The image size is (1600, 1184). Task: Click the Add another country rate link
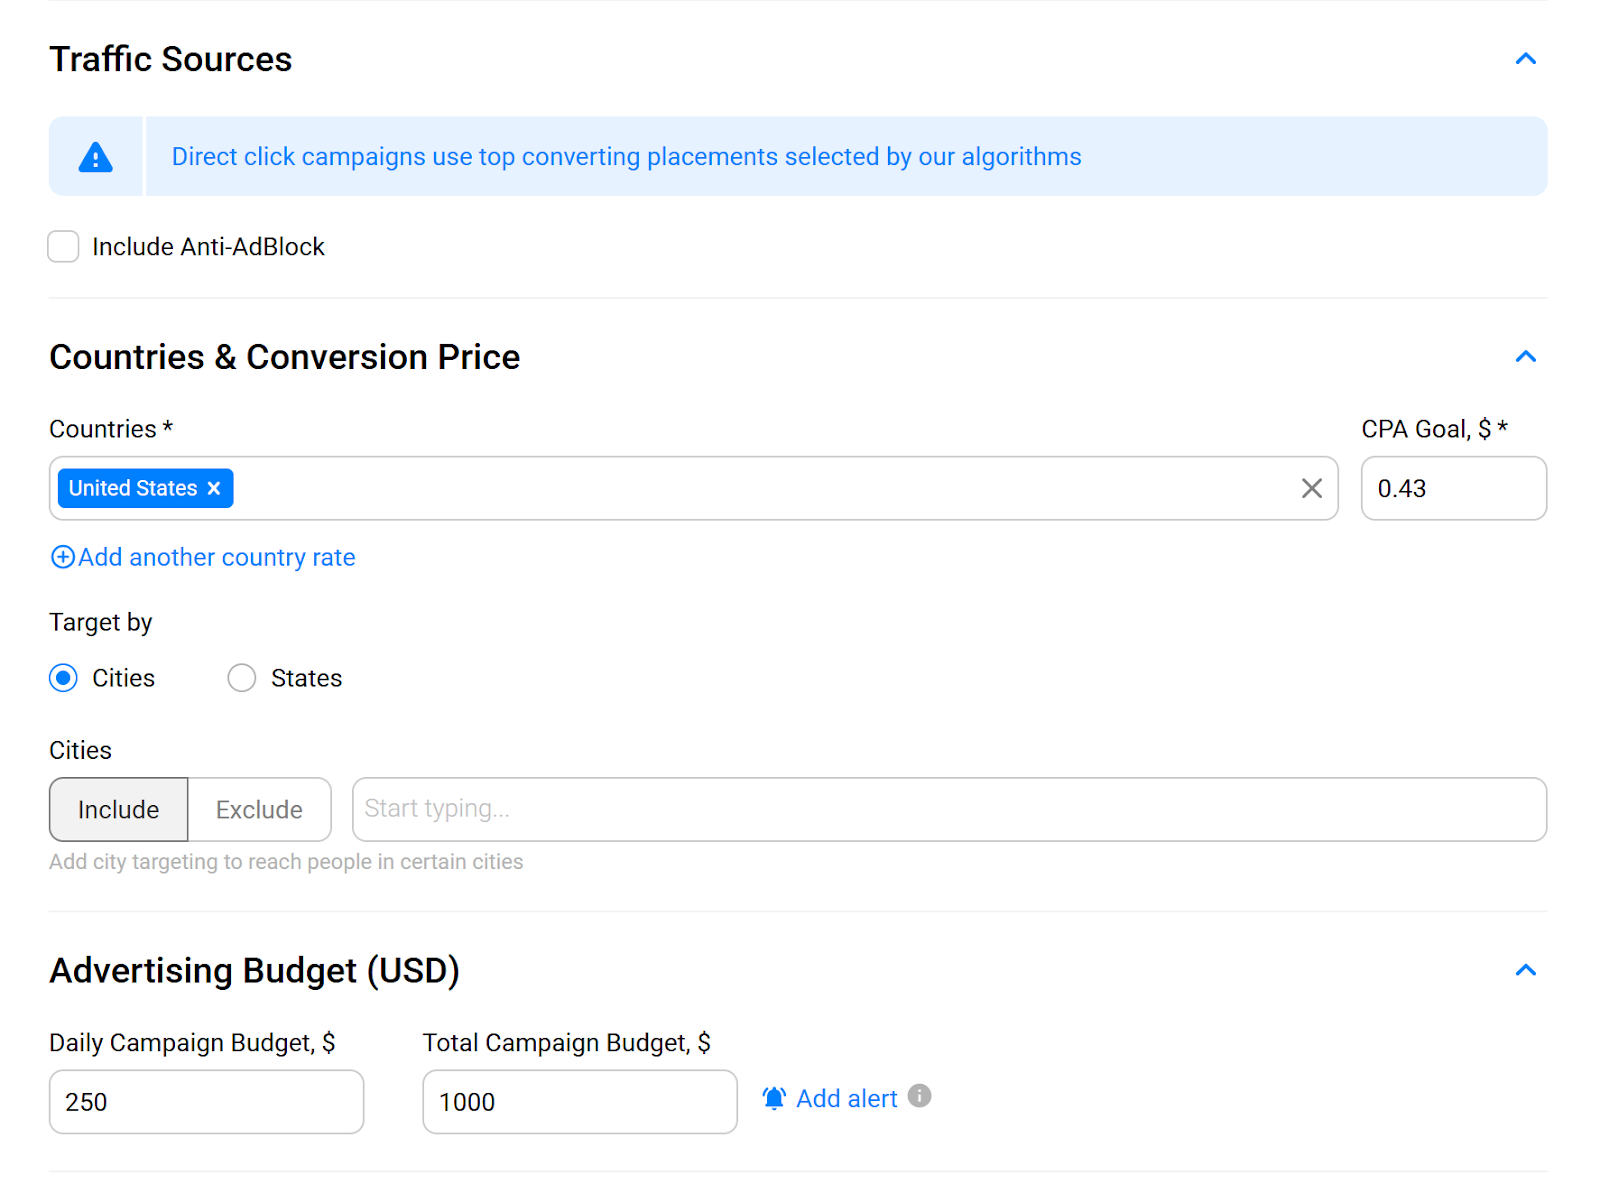pos(217,557)
